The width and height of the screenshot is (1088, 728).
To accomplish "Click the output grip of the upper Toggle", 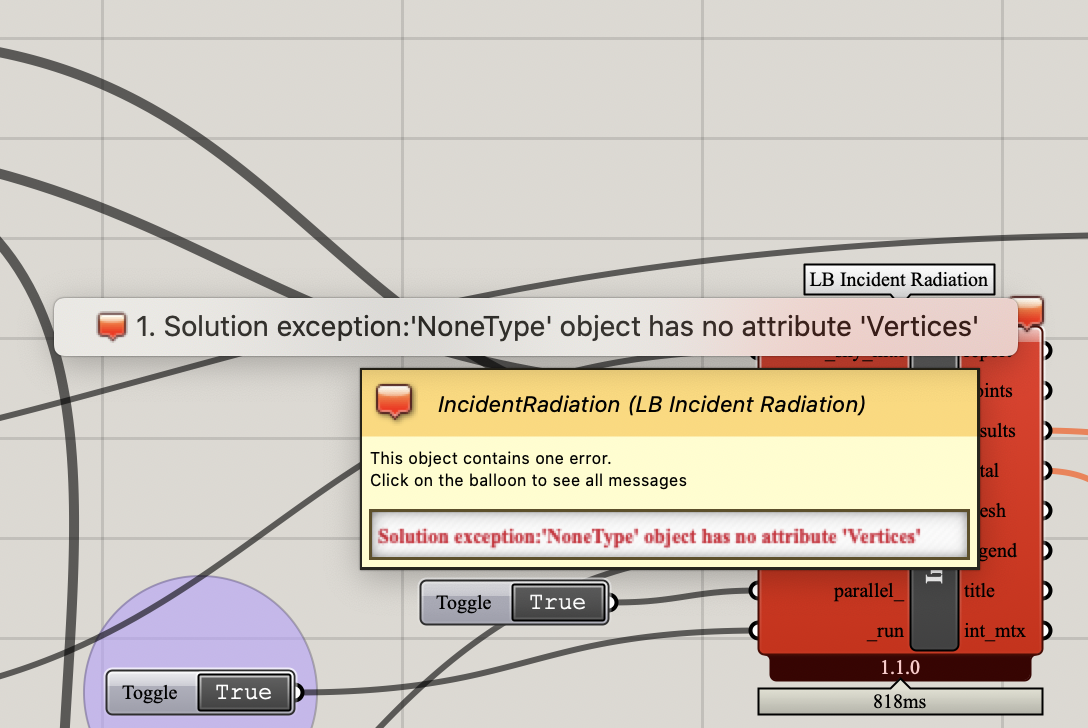I will 613,602.
